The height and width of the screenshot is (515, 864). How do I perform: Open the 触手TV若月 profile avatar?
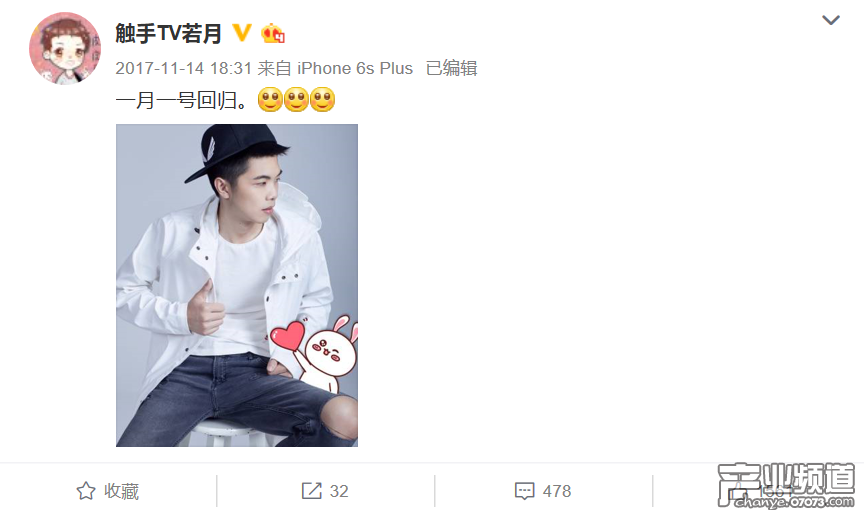[65, 48]
